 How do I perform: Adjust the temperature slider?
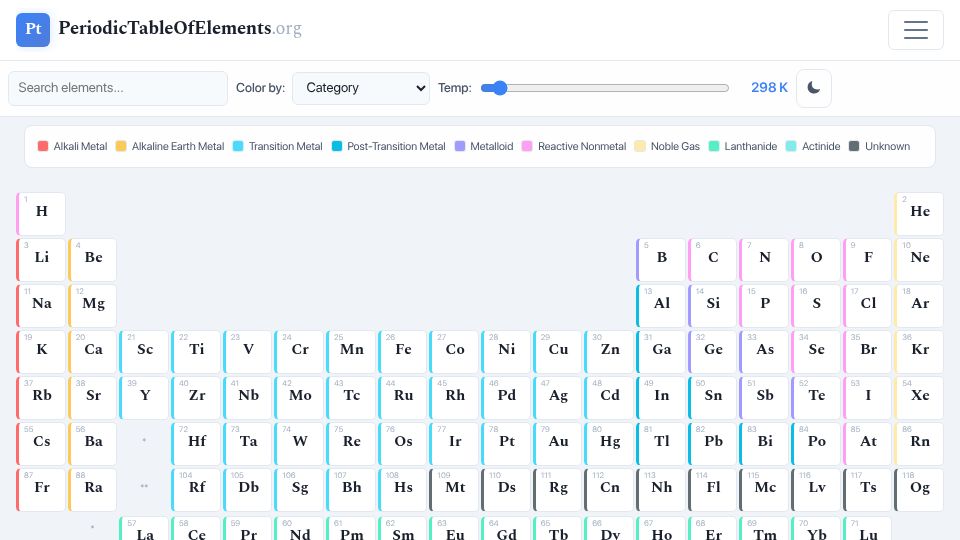click(605, 88)
